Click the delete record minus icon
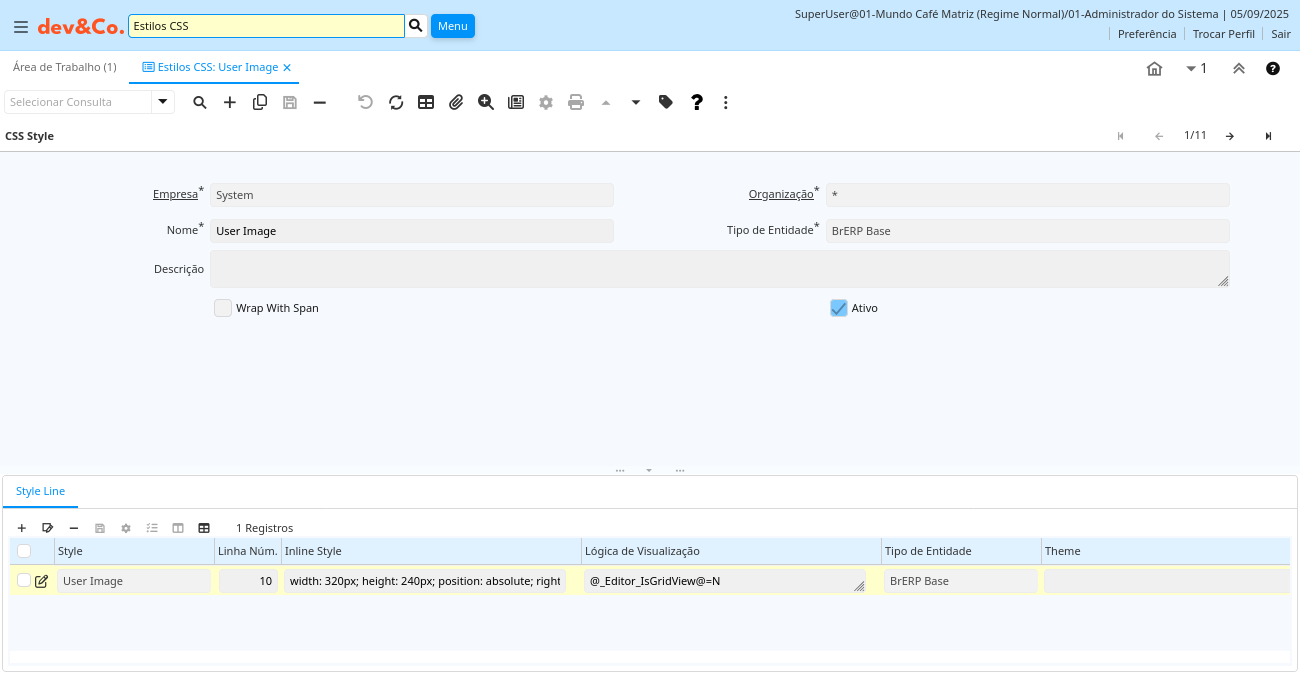 (320, 102)
